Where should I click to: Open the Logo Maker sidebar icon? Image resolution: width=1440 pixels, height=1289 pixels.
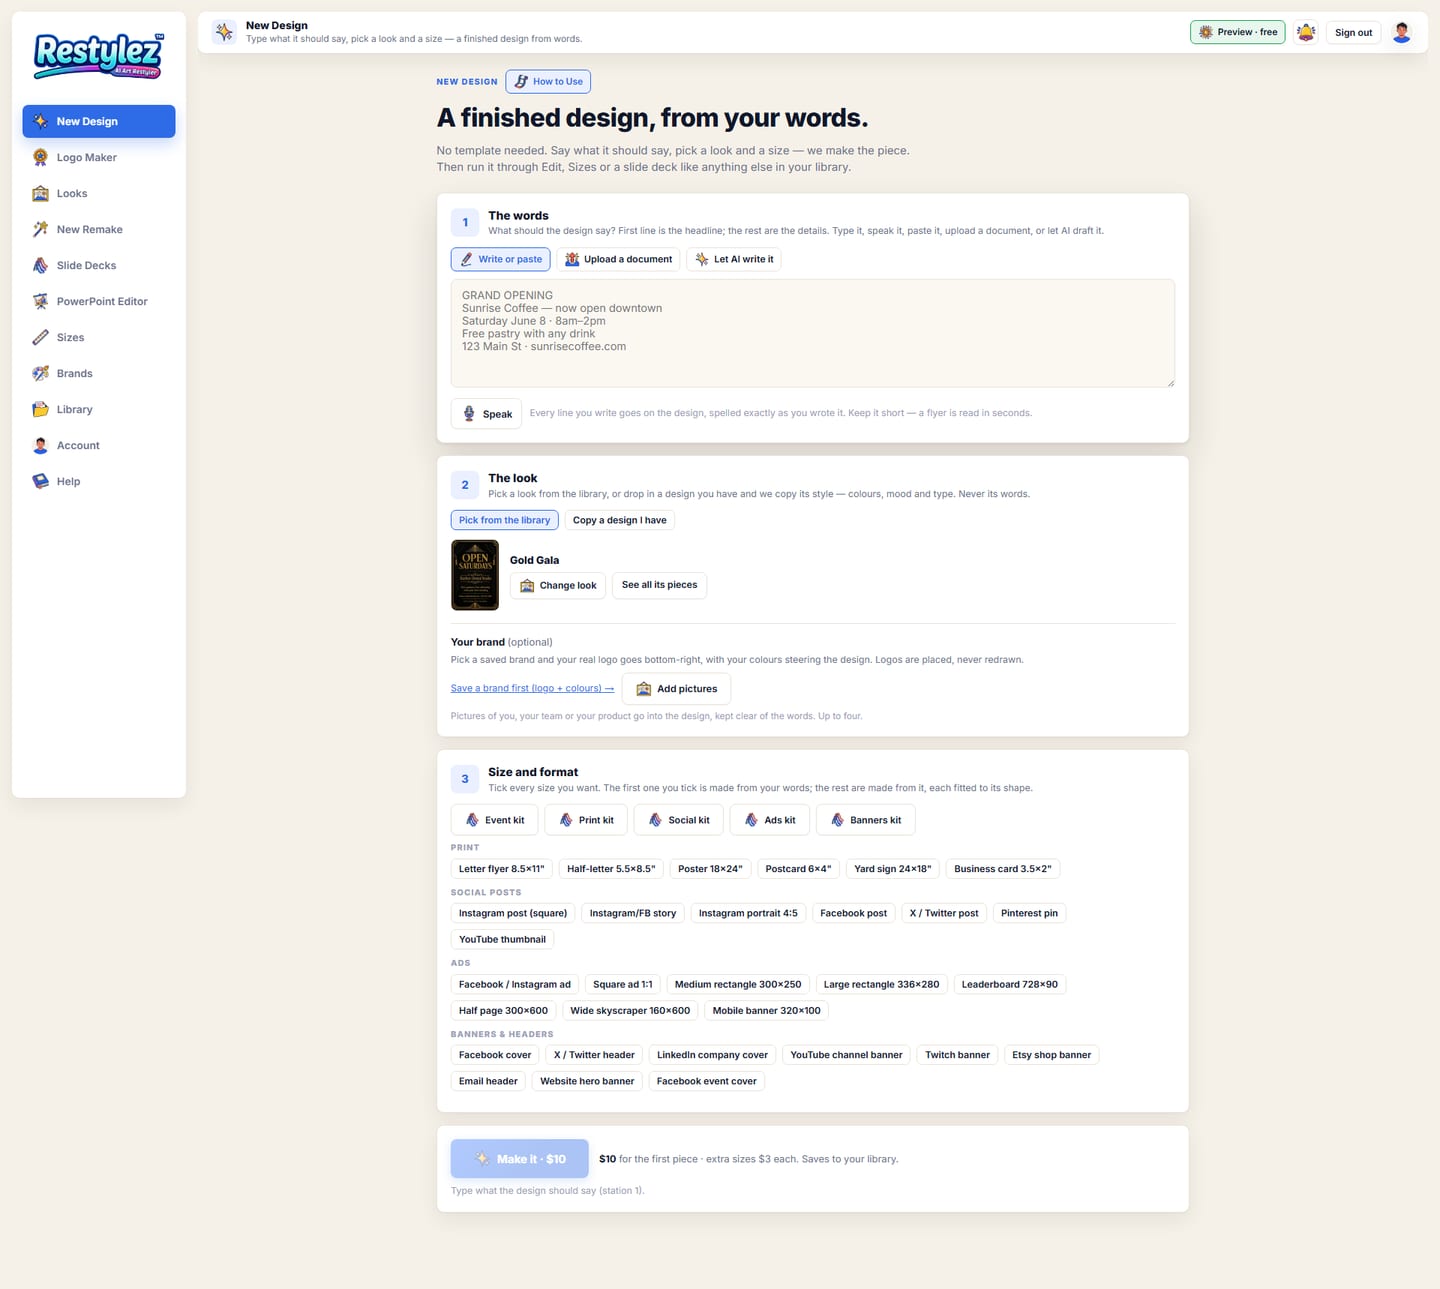(x=40, y=157)
